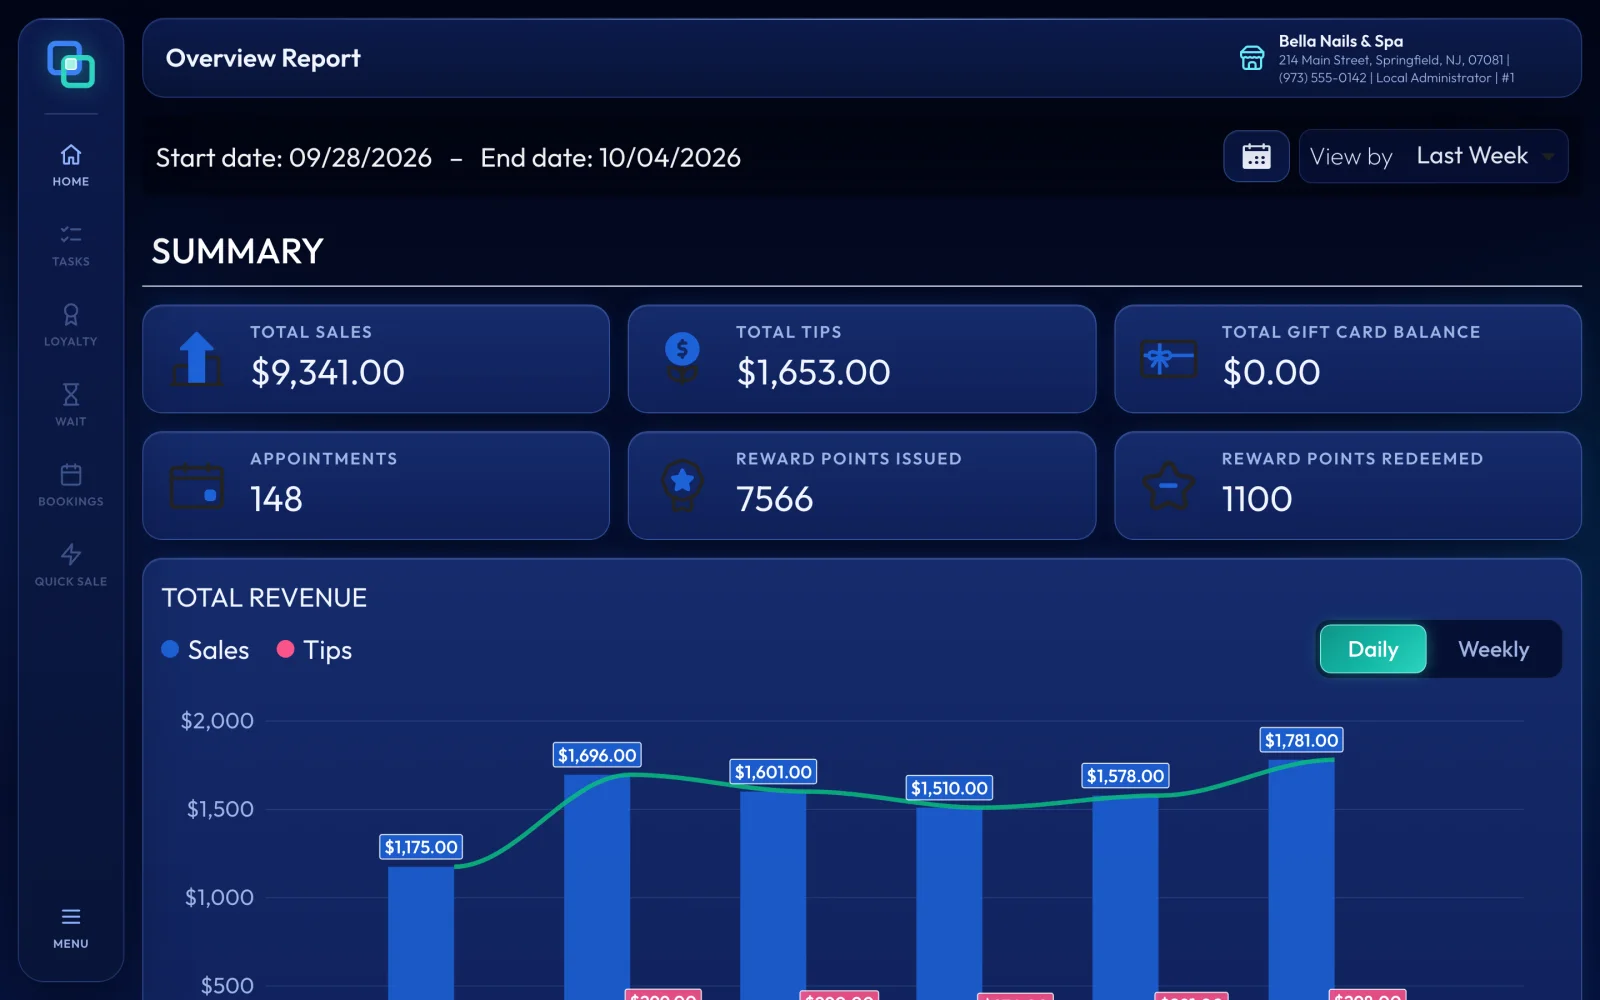This screenshot has width=1600, height=1000.
Task: Click the $2,000 axis label
Action: coord(217,721)
